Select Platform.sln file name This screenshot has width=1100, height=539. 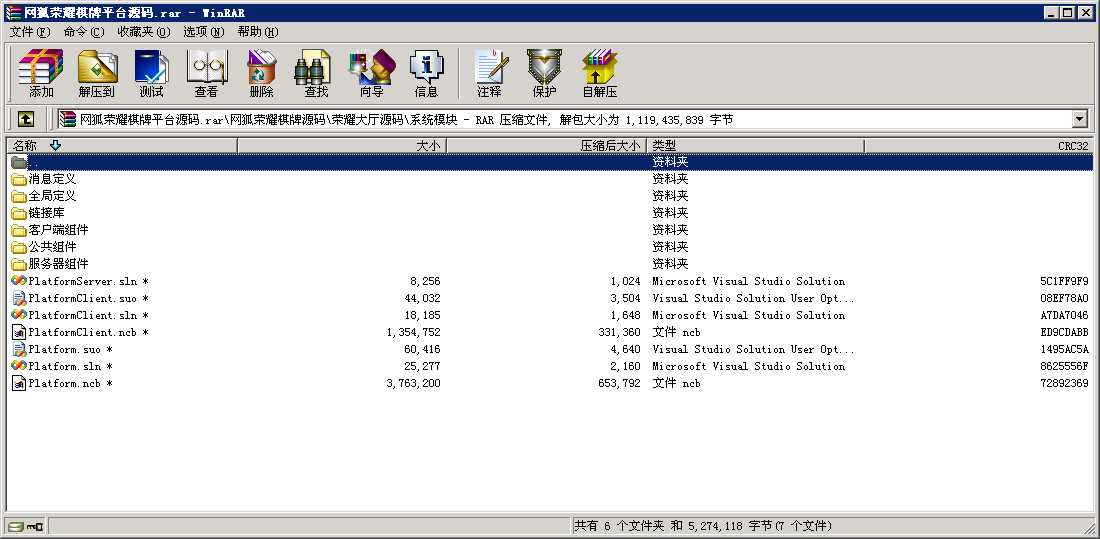(70, 366)
